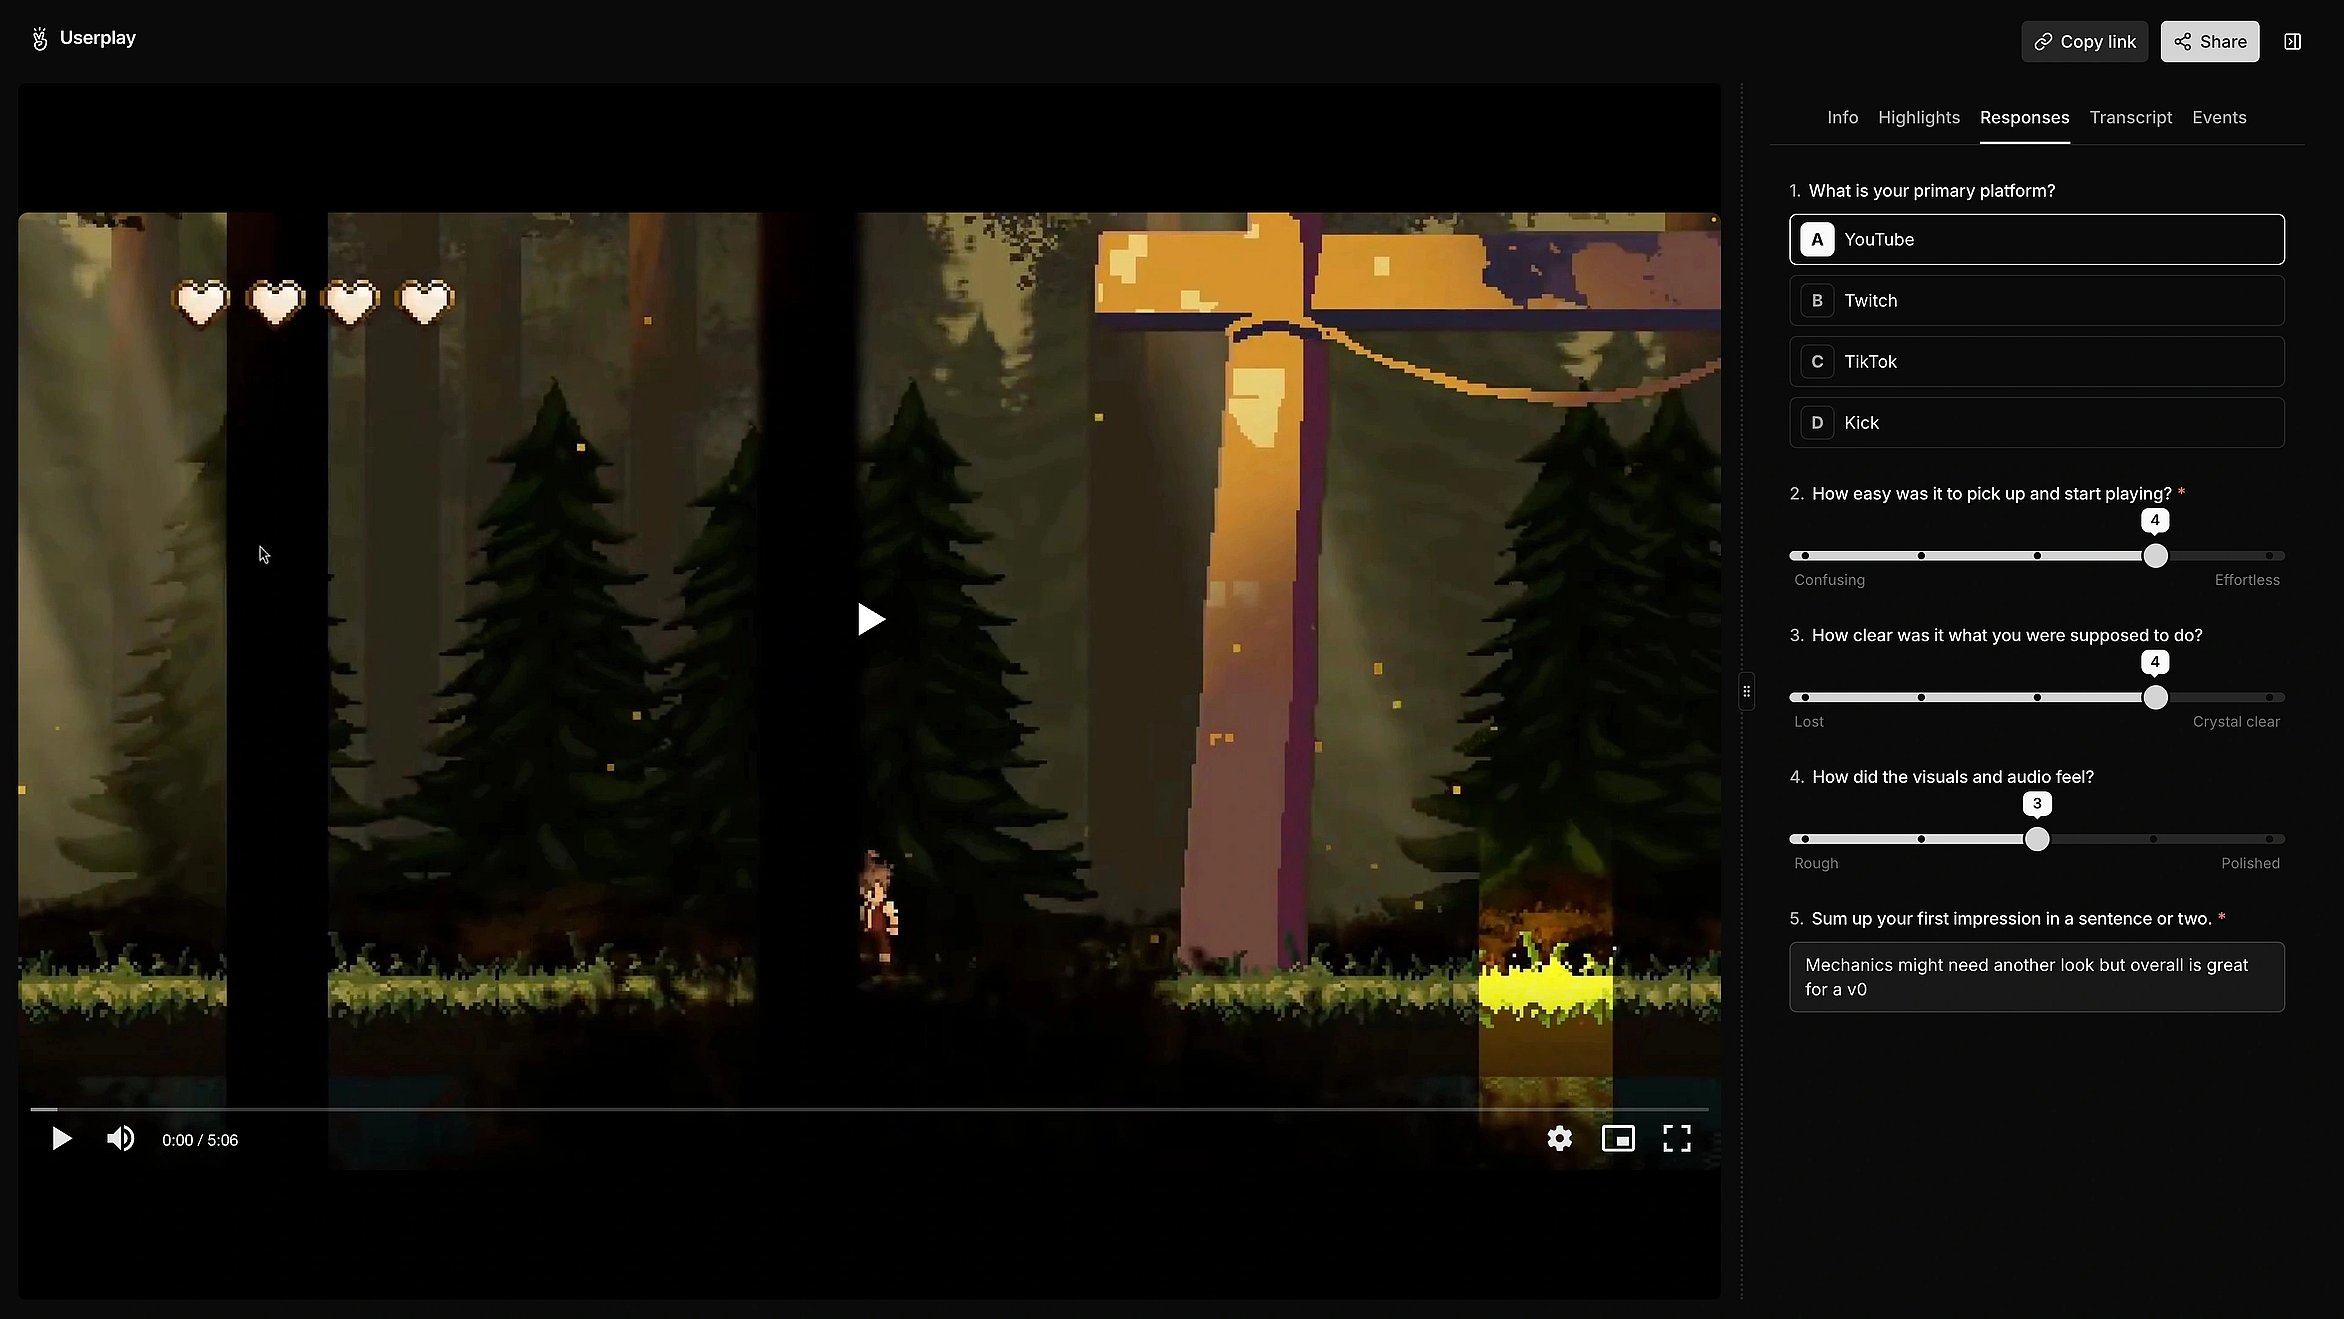
Task: Click the 'Rough' slider label
Action: tap(1816, 864)
